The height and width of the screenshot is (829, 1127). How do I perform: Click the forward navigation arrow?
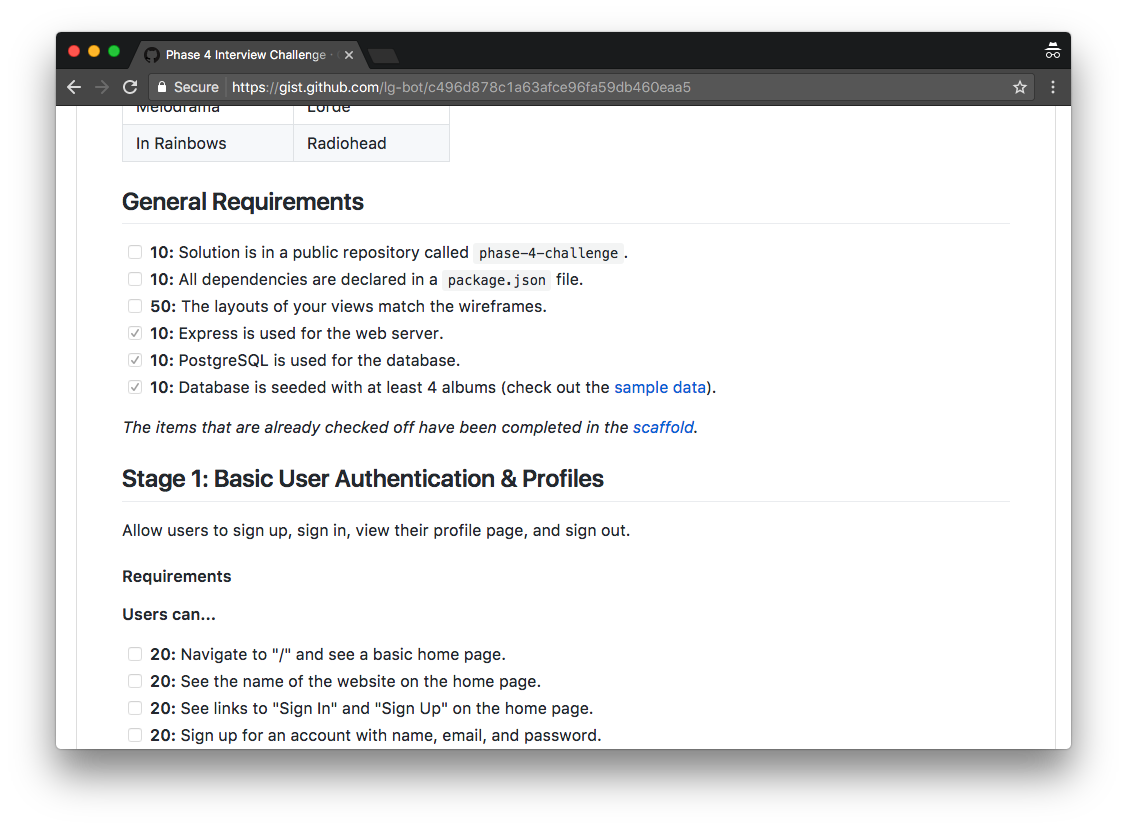pos(102,87)
